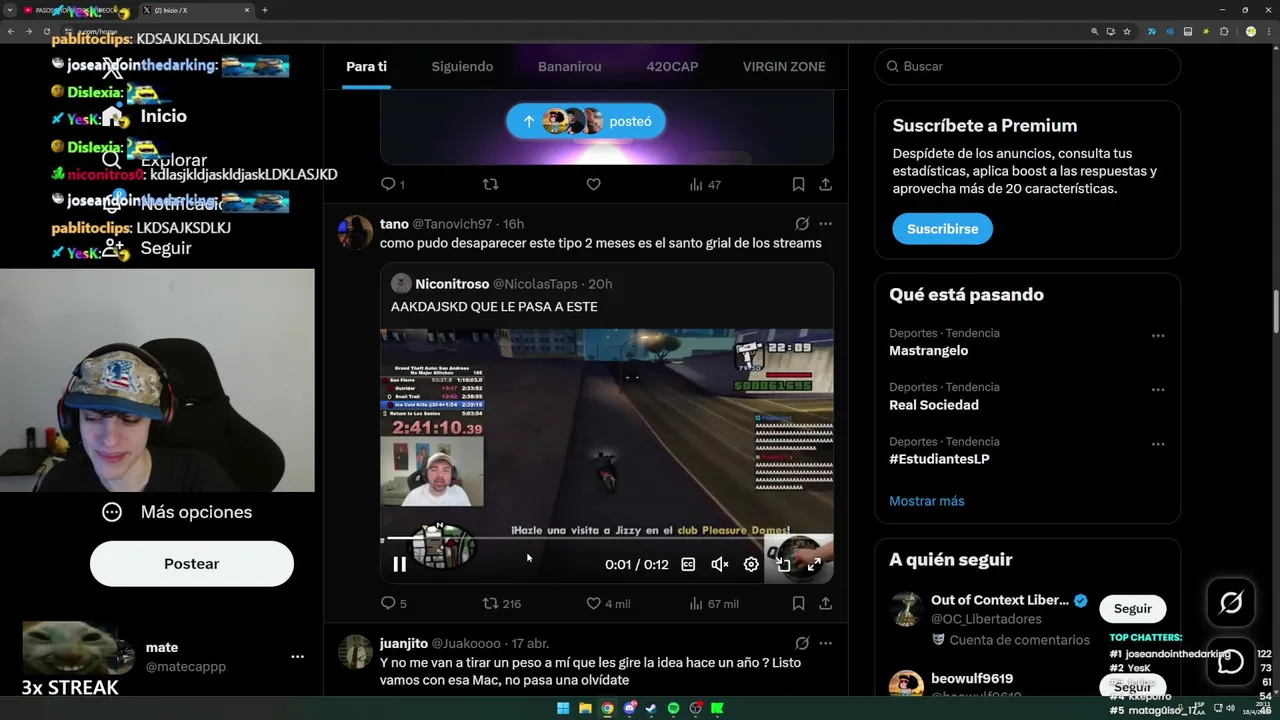The width and height of the screenshot is (1280, 720).
Task: Share the top post with 47 views
Action: coord(825,184)
